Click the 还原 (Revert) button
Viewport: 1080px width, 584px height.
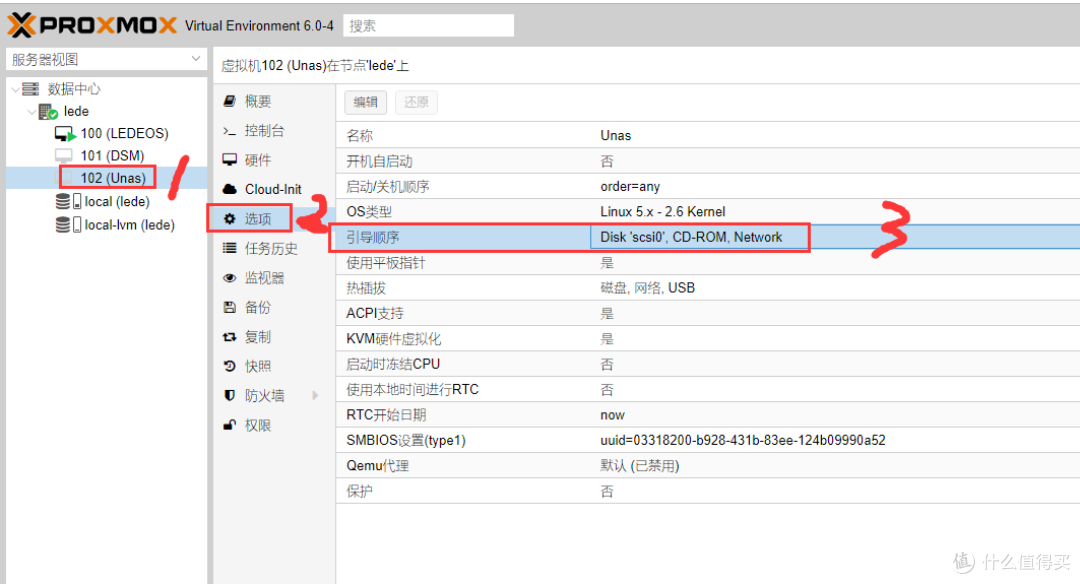tap(416, 102)
